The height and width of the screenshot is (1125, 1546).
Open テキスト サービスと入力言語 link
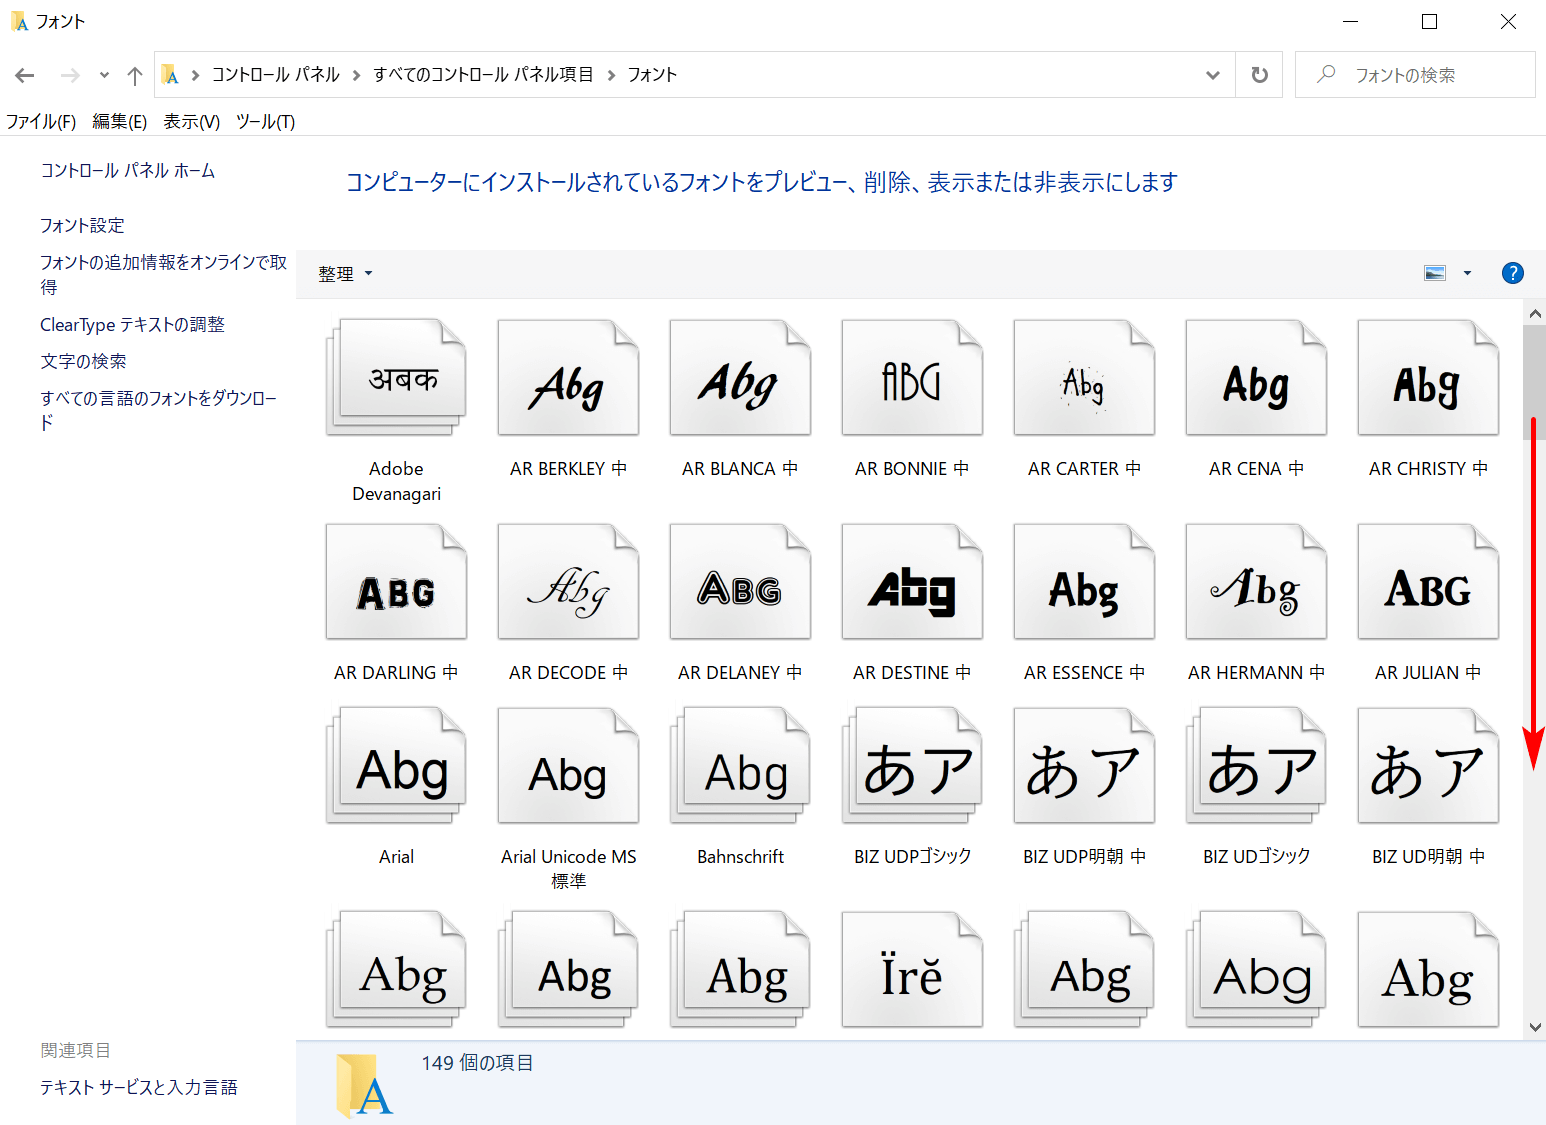pyautogui.click(x=139, y=1088)
